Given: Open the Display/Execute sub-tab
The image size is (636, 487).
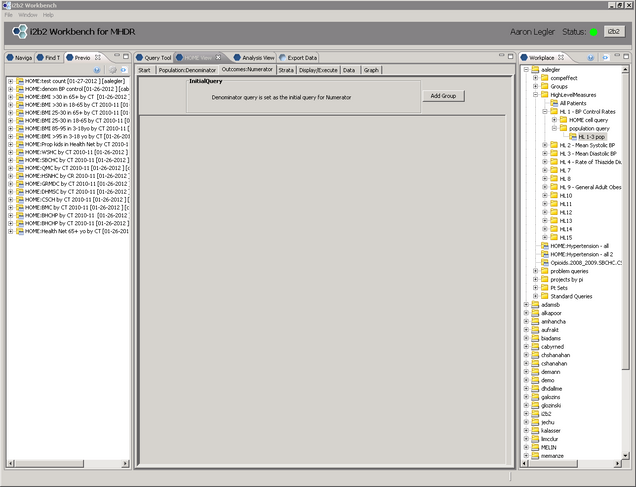Looking at the screenshot, I should tap(318, 70).
